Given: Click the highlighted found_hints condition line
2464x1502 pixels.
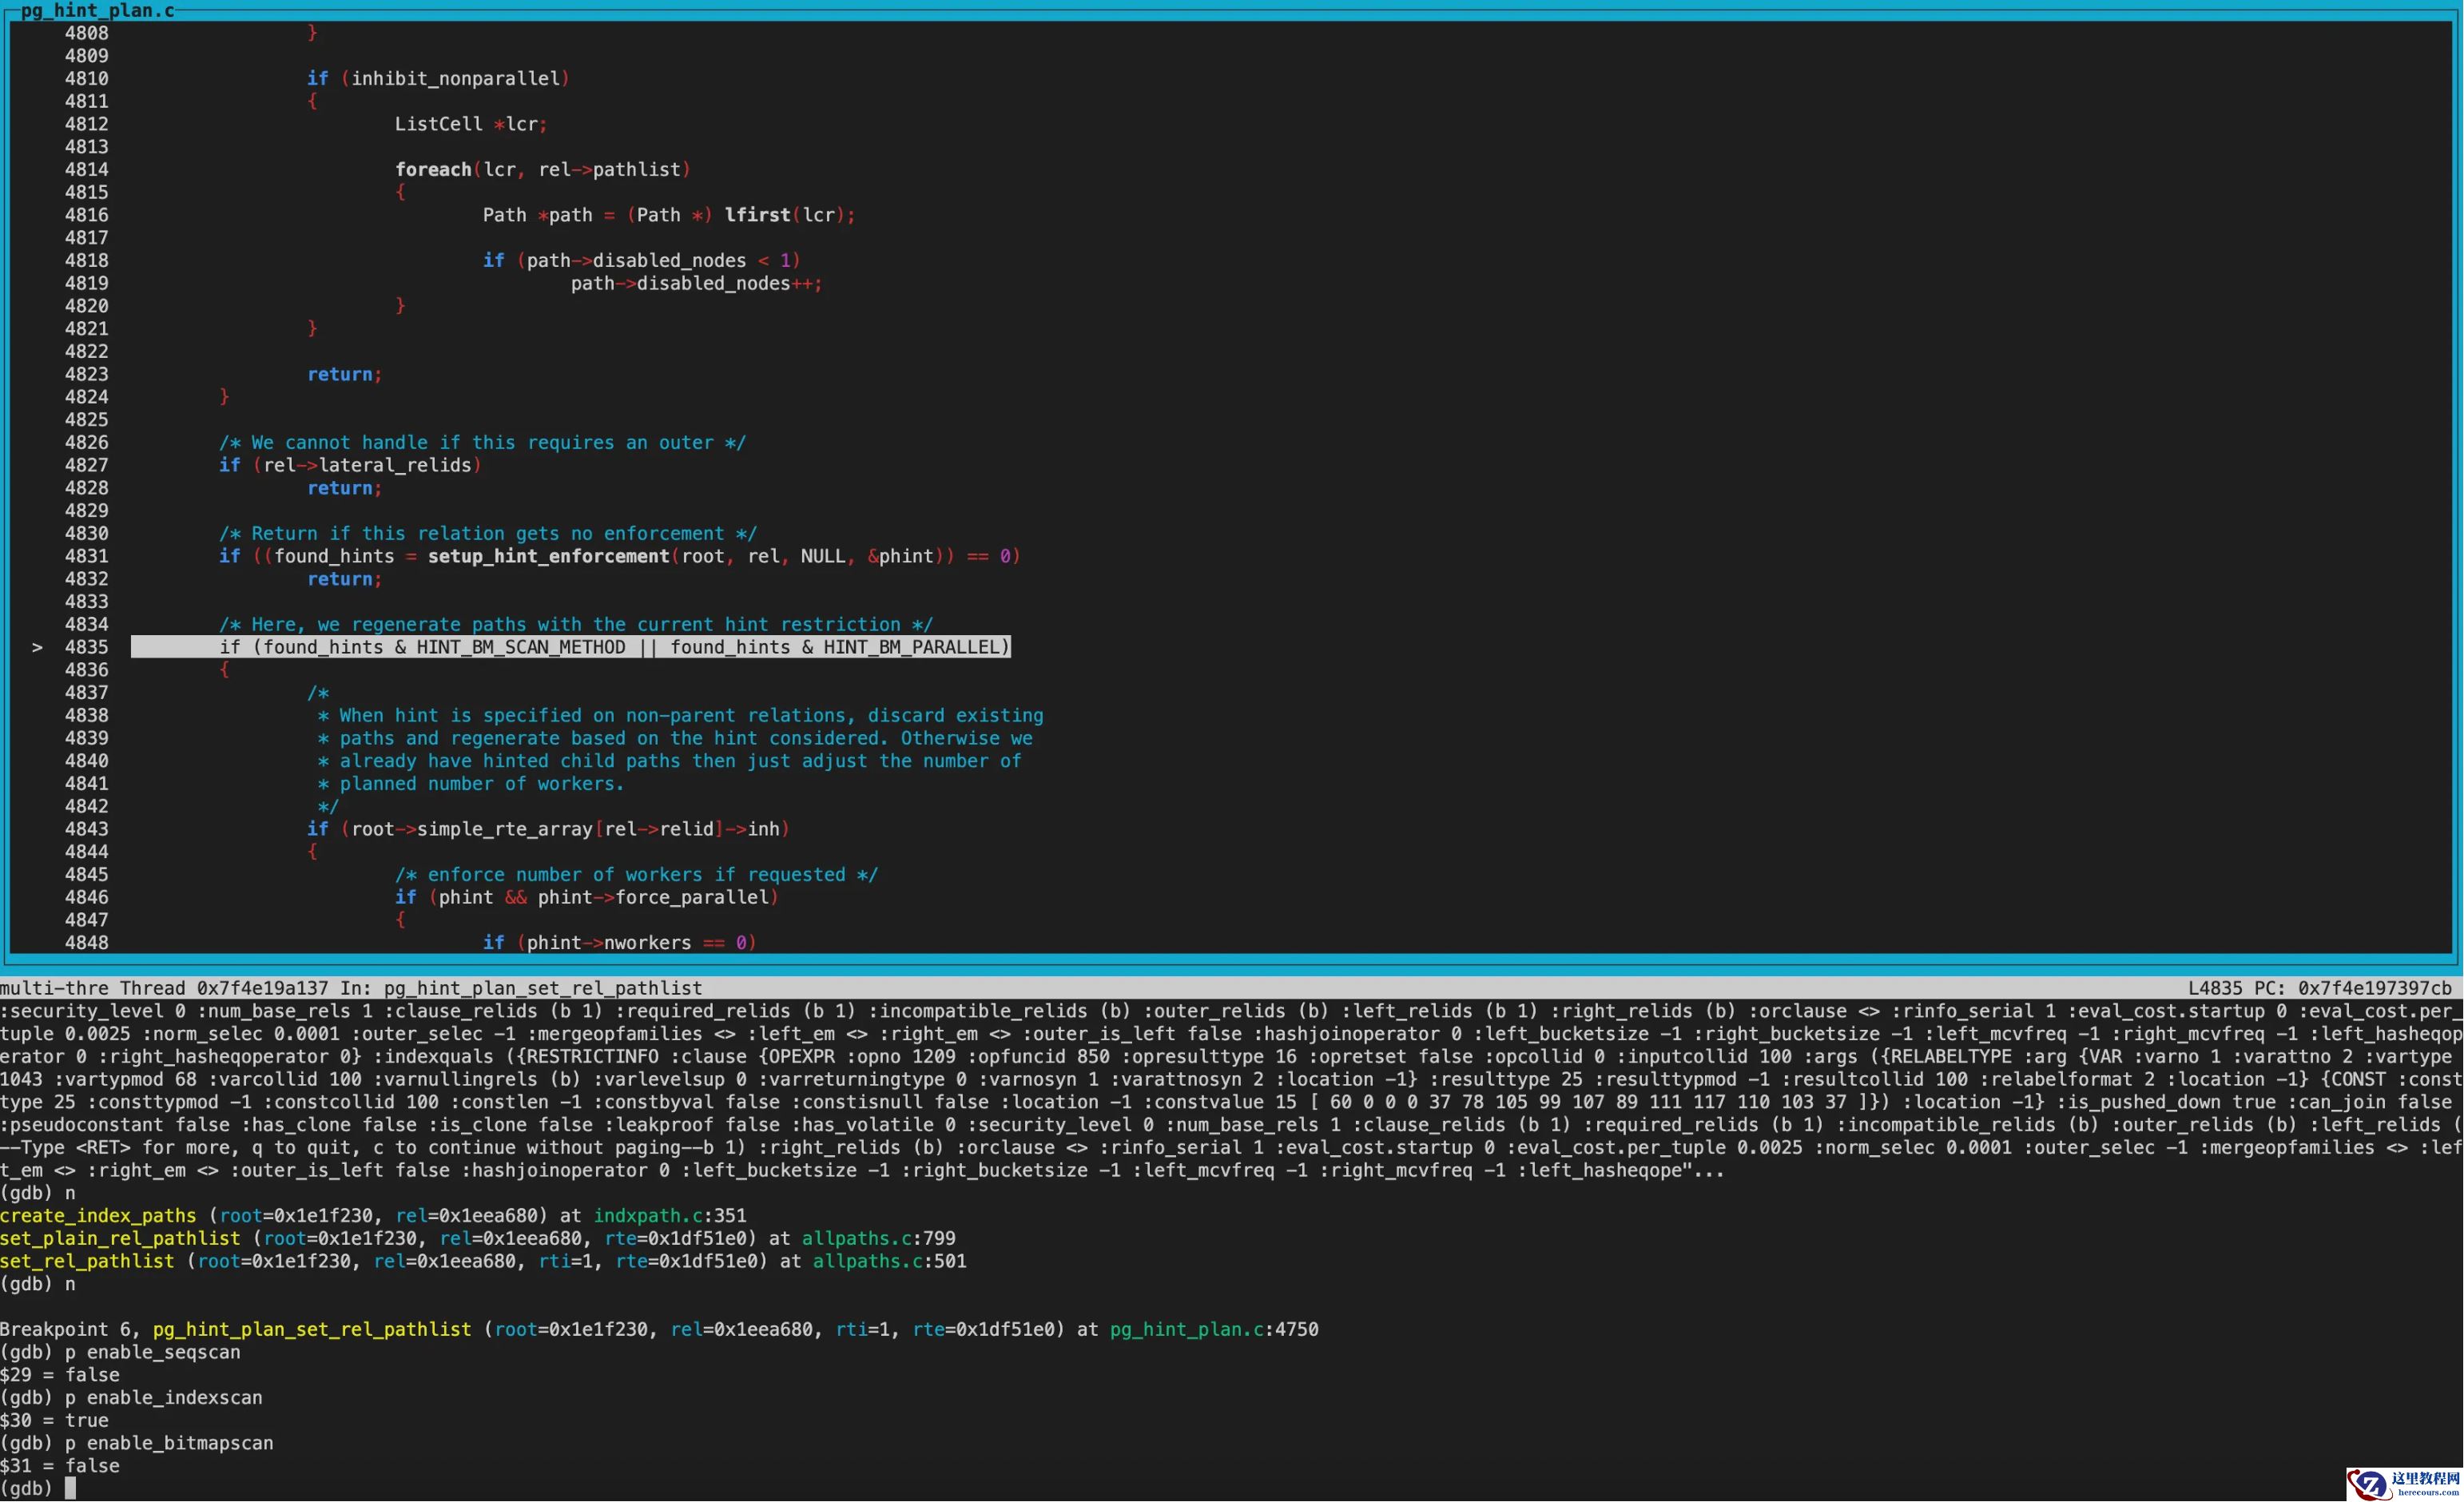Looking at the screenshot, I should pos(570,647).
